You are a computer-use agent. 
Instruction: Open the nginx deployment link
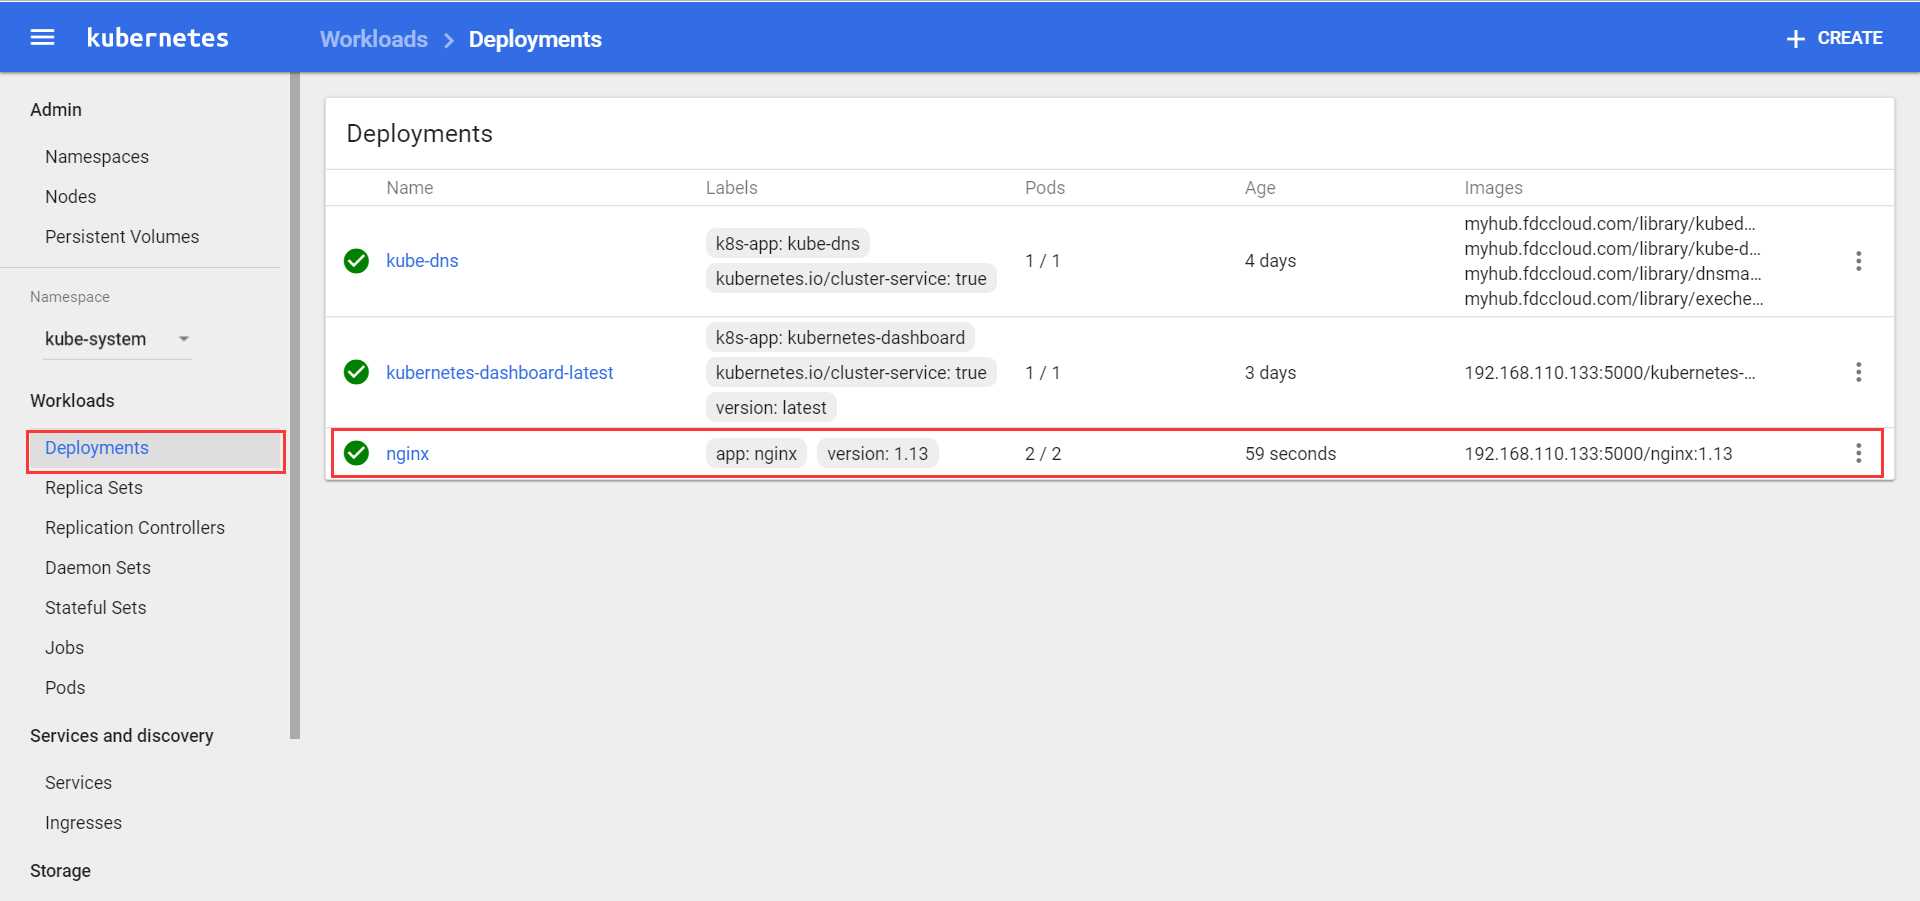(x=407, y=454)
